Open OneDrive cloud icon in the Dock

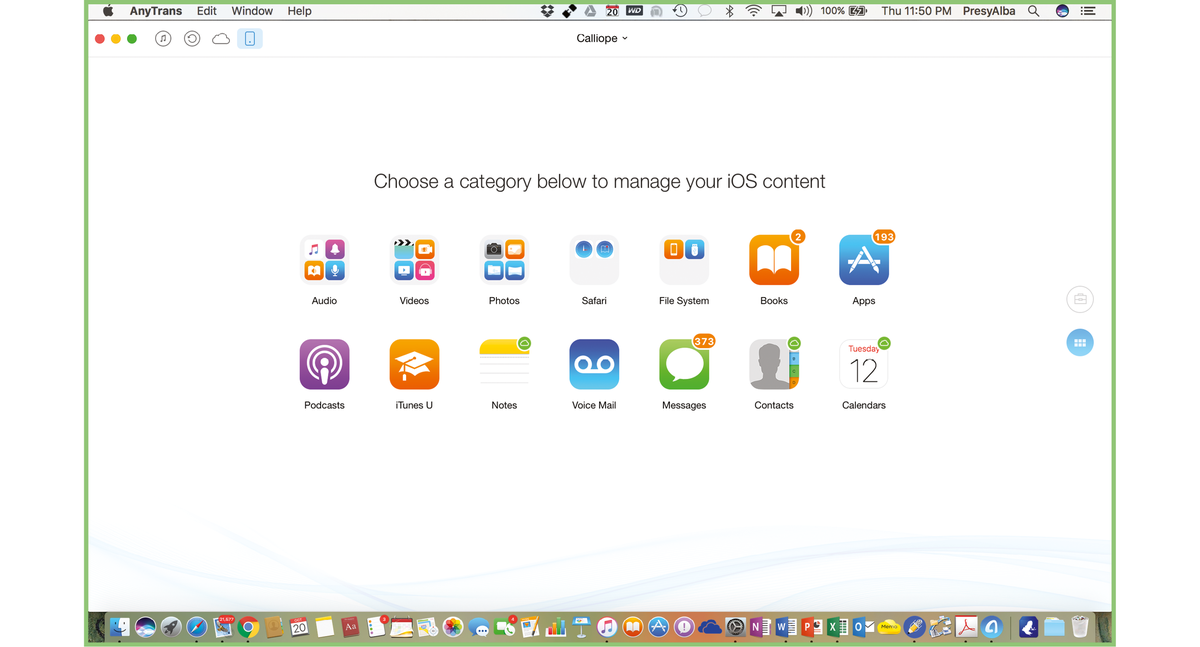(709, 627)
